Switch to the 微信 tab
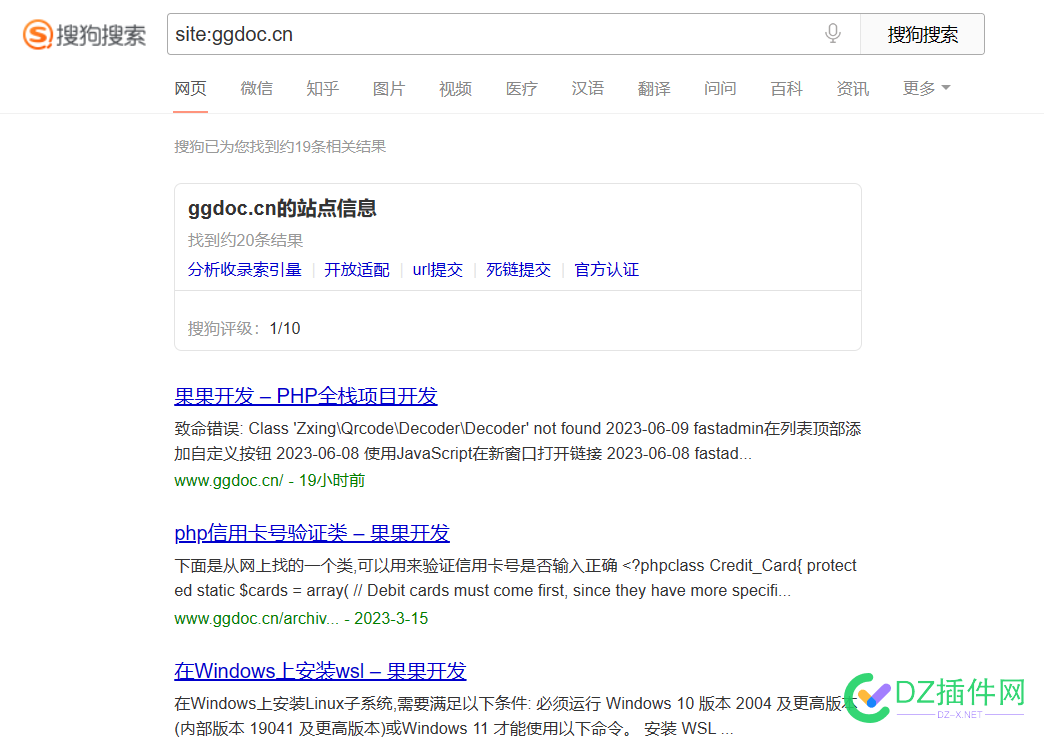Viewport: 1044px width, 738px height. (x=256, y=89)
